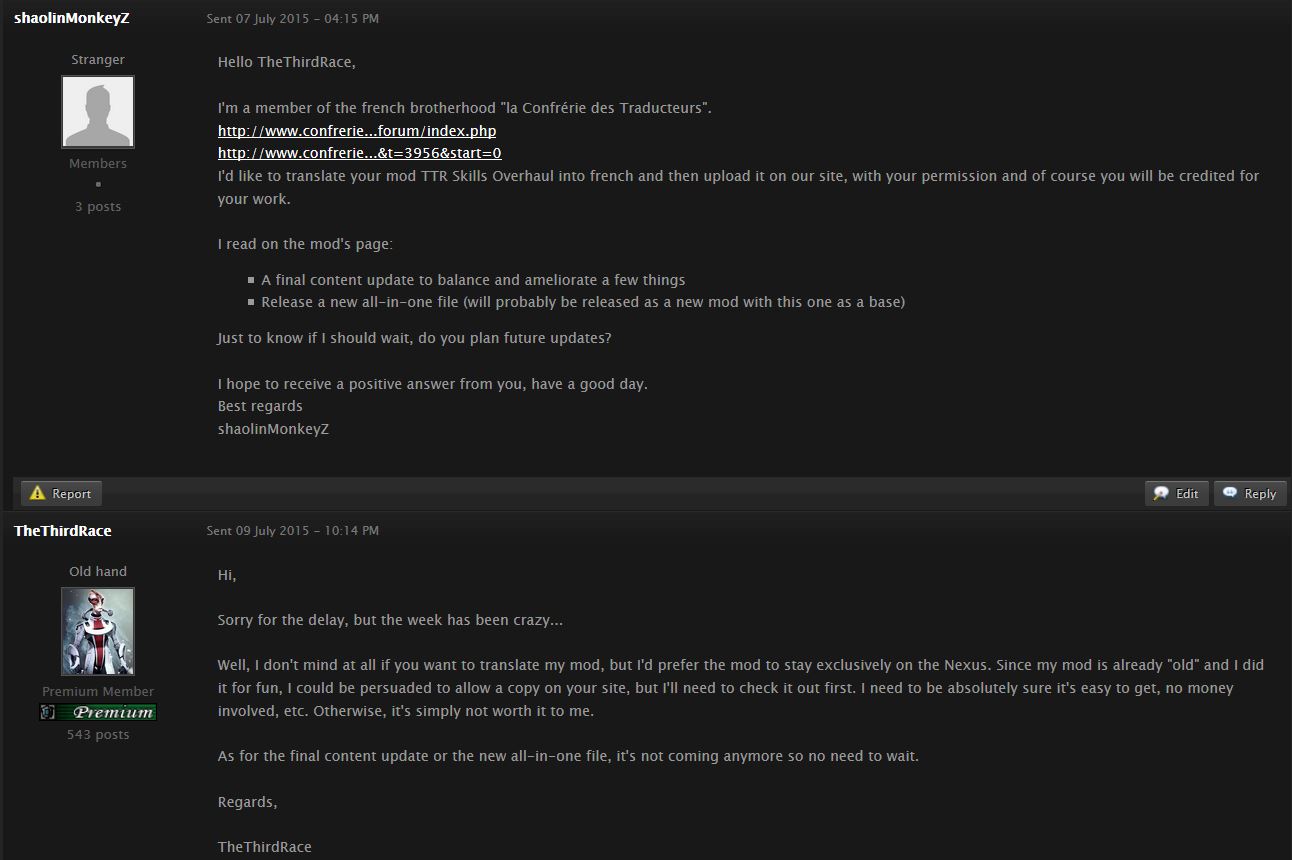Click the green Premium badge

[x=98, y=712]
